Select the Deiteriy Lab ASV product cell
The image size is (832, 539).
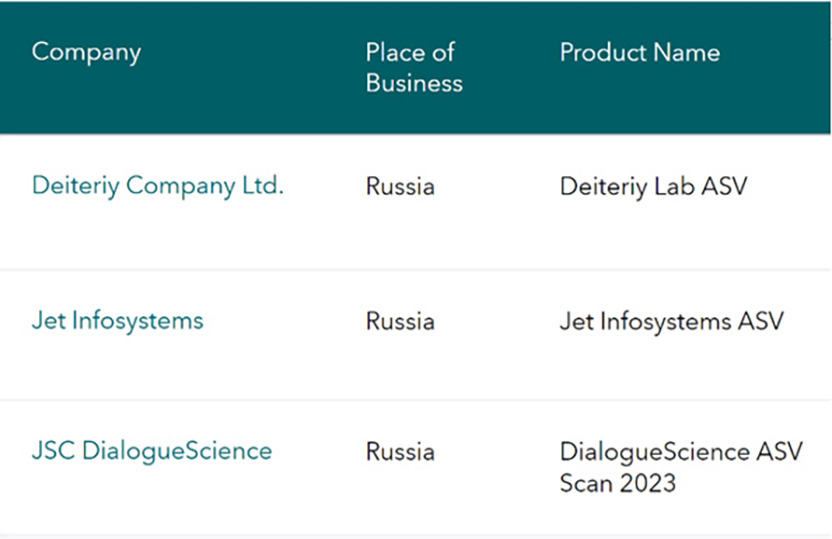tap(654, 187)
